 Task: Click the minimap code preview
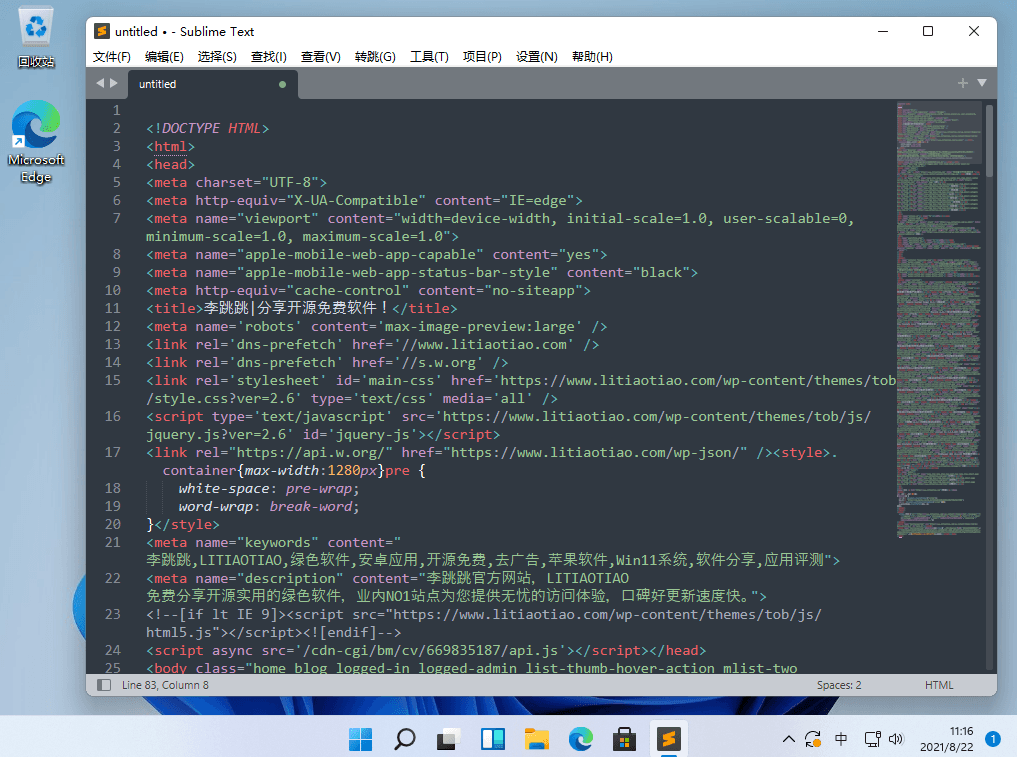[x=939, y=319]
